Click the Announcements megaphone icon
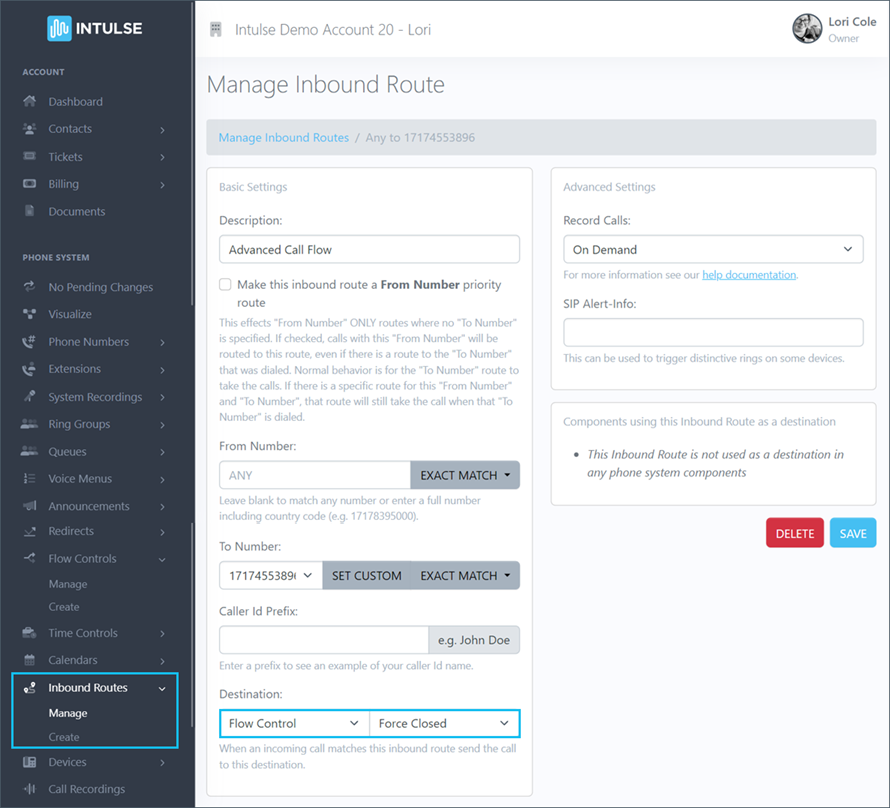The image size is (890, 808). coord(30,506)
